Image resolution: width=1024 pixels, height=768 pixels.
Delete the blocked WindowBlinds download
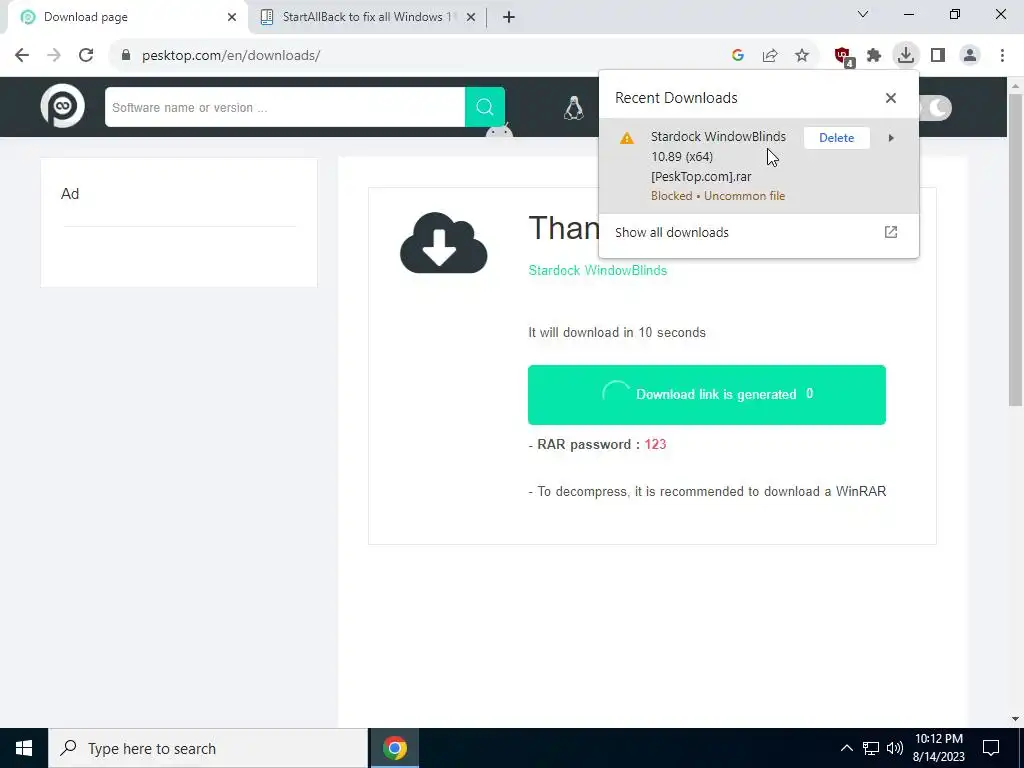click(837, 138)
